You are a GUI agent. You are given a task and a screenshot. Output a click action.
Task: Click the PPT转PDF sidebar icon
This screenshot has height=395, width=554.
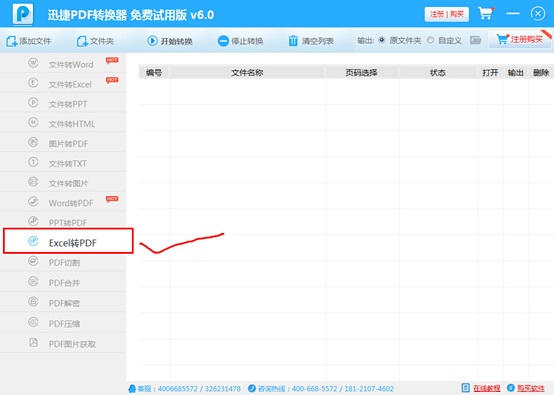(x=33, y=221)
